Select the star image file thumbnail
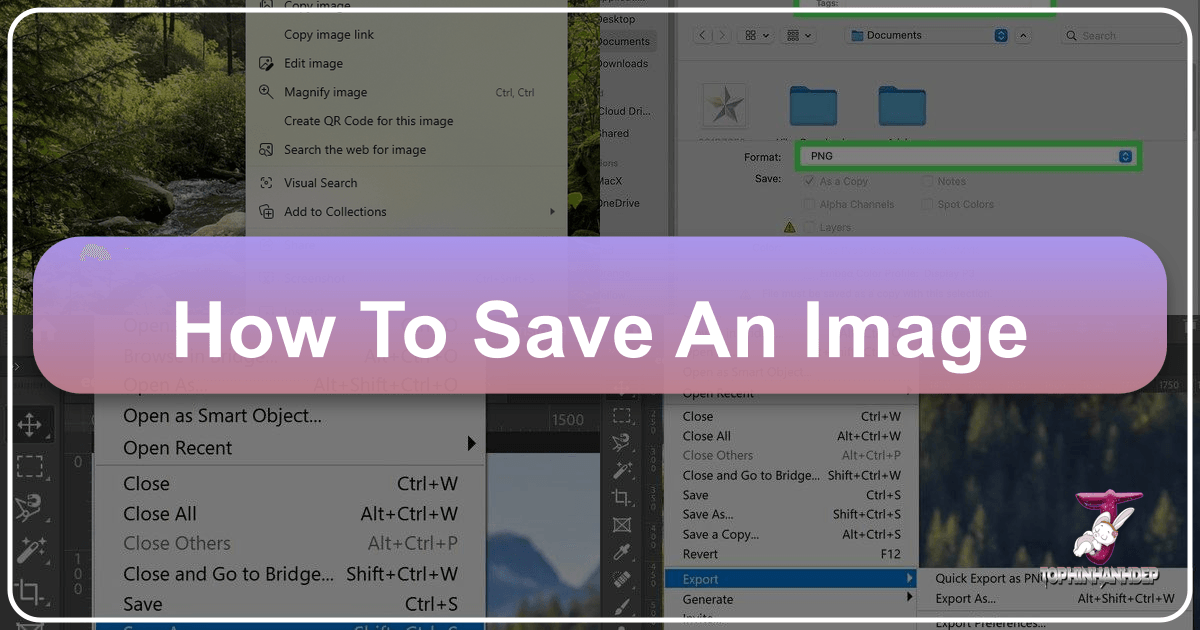Screen dimensions: 1200x630 [x=722, y=106]
